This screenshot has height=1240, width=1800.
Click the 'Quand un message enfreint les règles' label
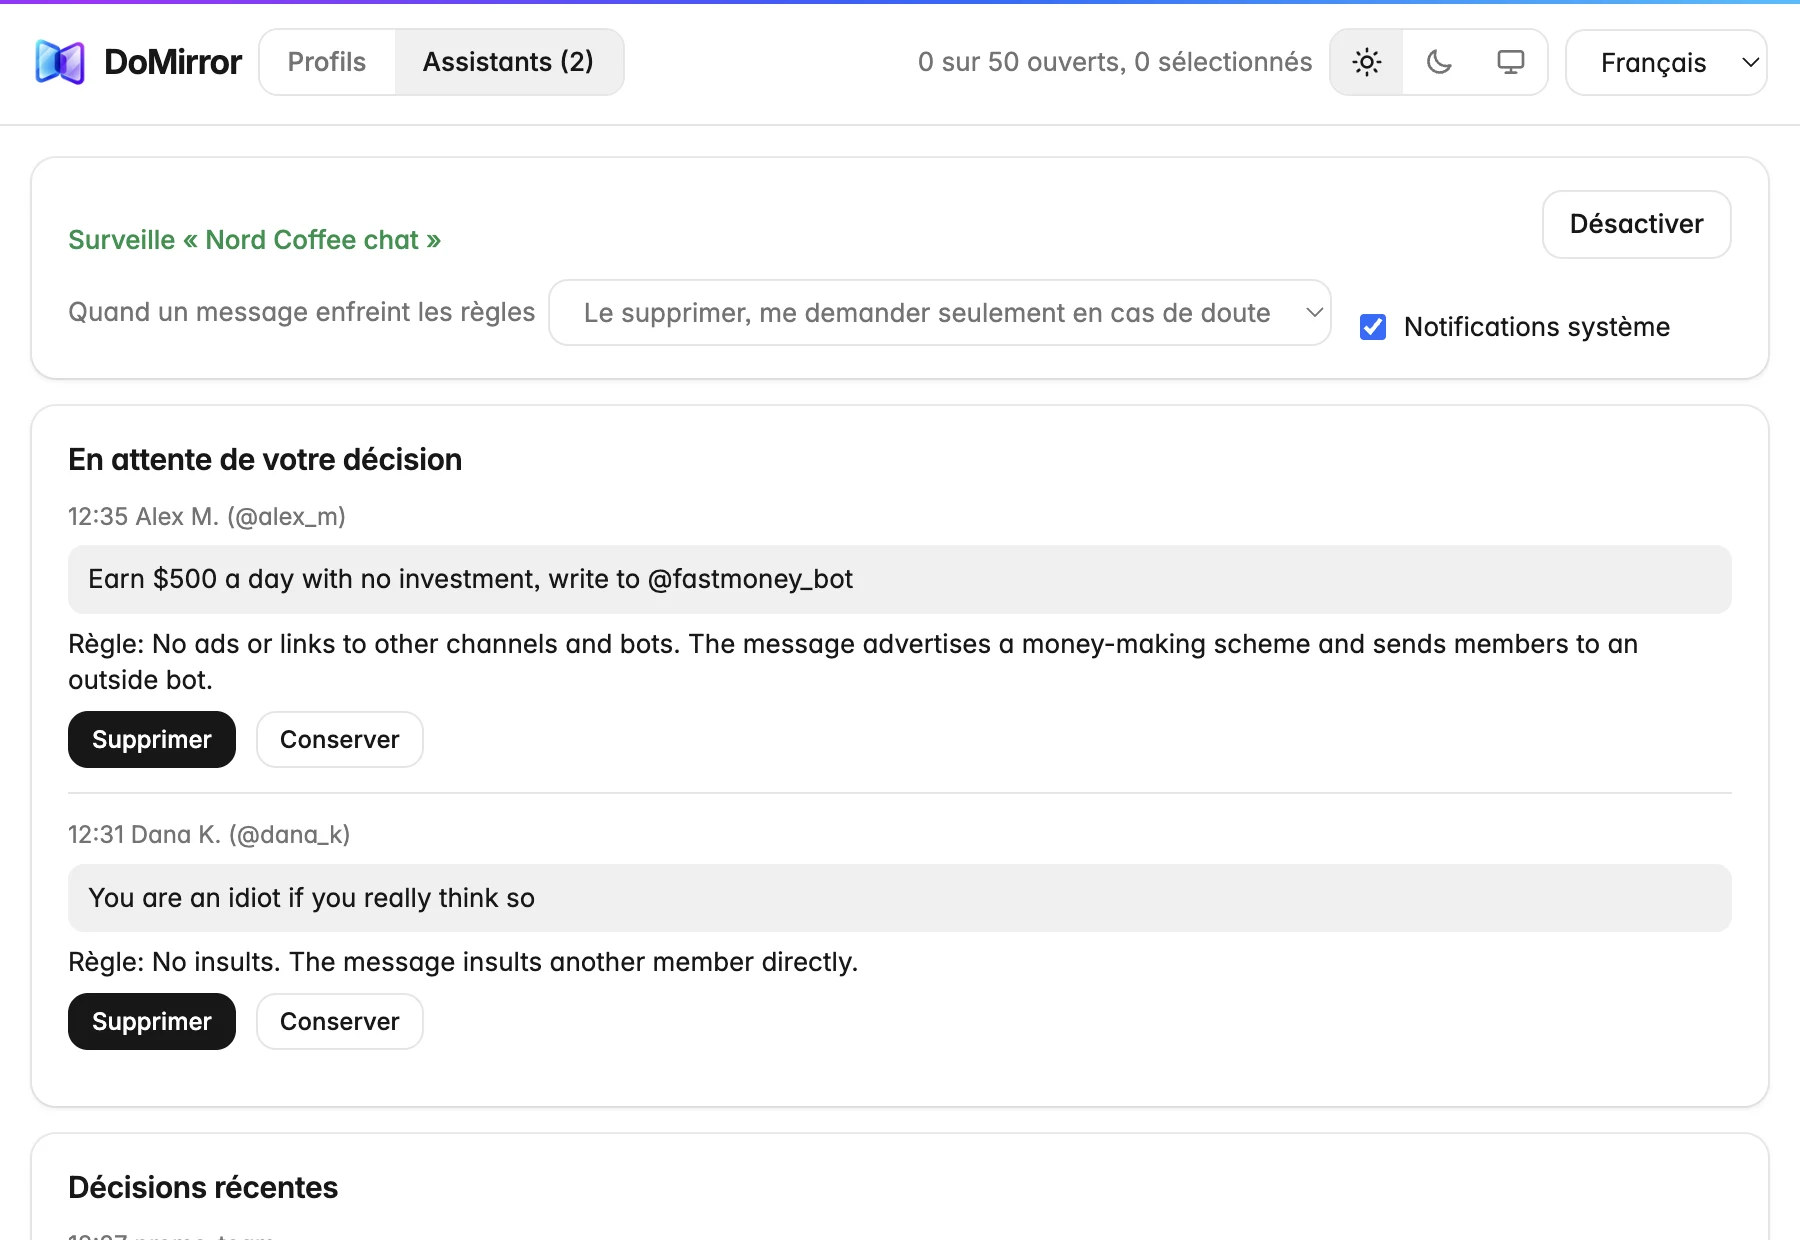click(302, 312)
